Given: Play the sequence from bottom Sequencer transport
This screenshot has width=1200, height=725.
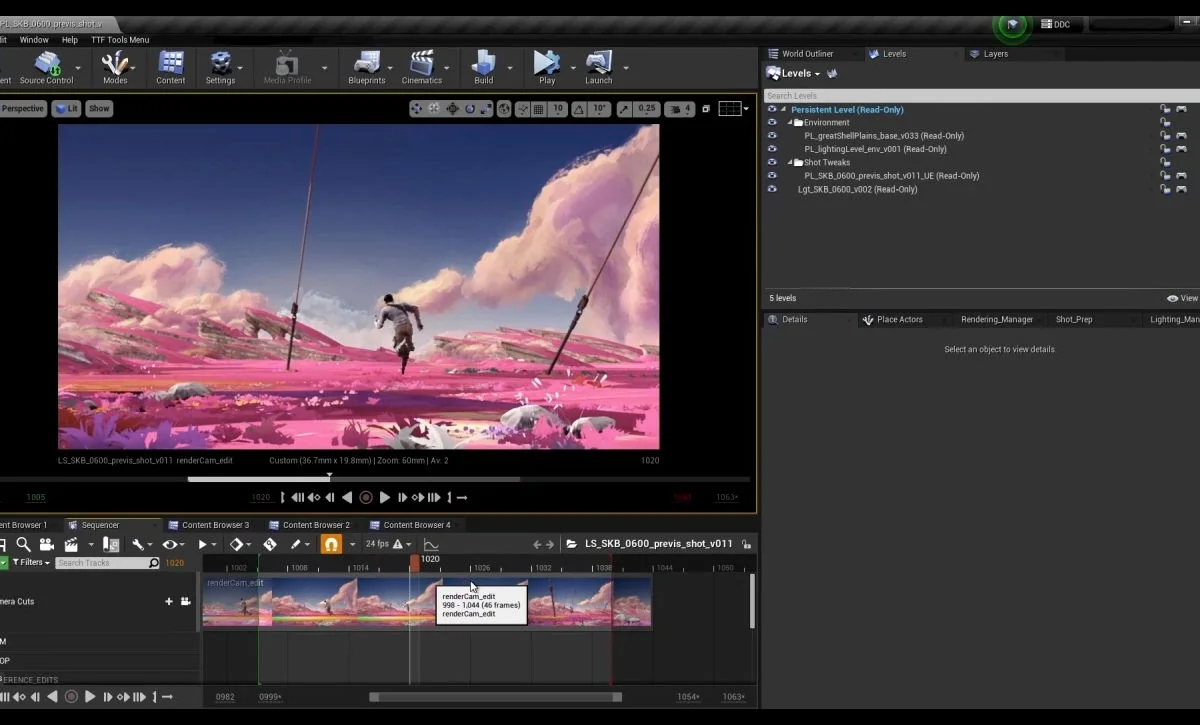Looking at the screenshot, I should (90, 696).
